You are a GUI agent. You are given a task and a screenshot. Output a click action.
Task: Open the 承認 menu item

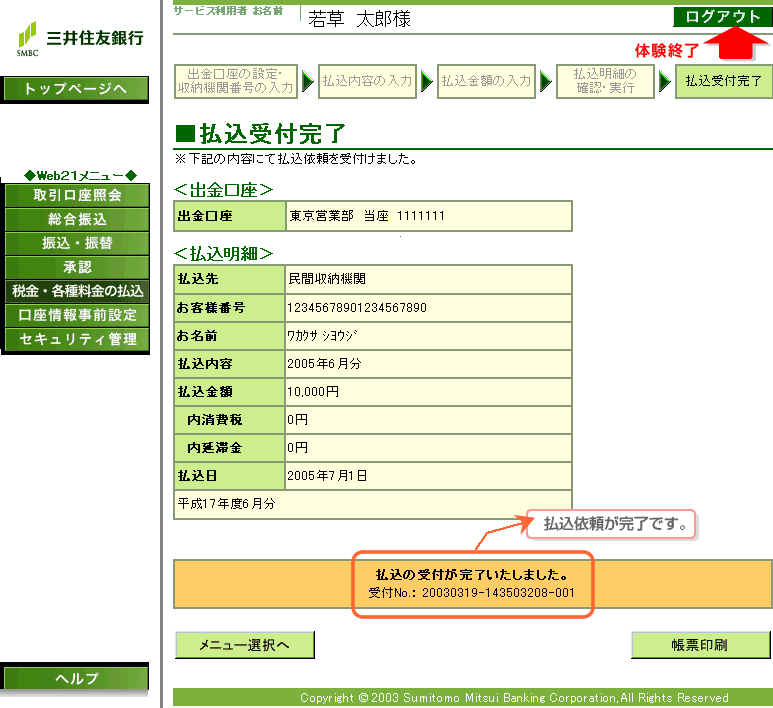pos(77,267)
